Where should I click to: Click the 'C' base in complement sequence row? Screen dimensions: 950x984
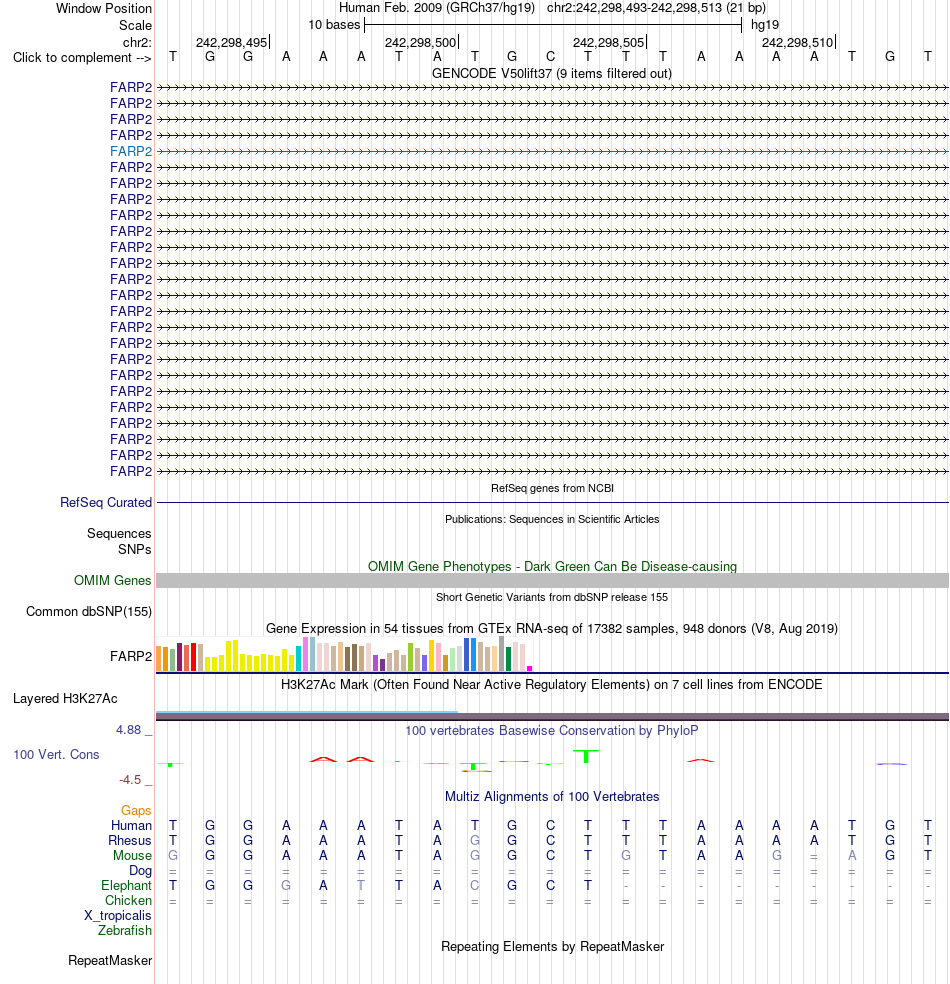[550, 57]
